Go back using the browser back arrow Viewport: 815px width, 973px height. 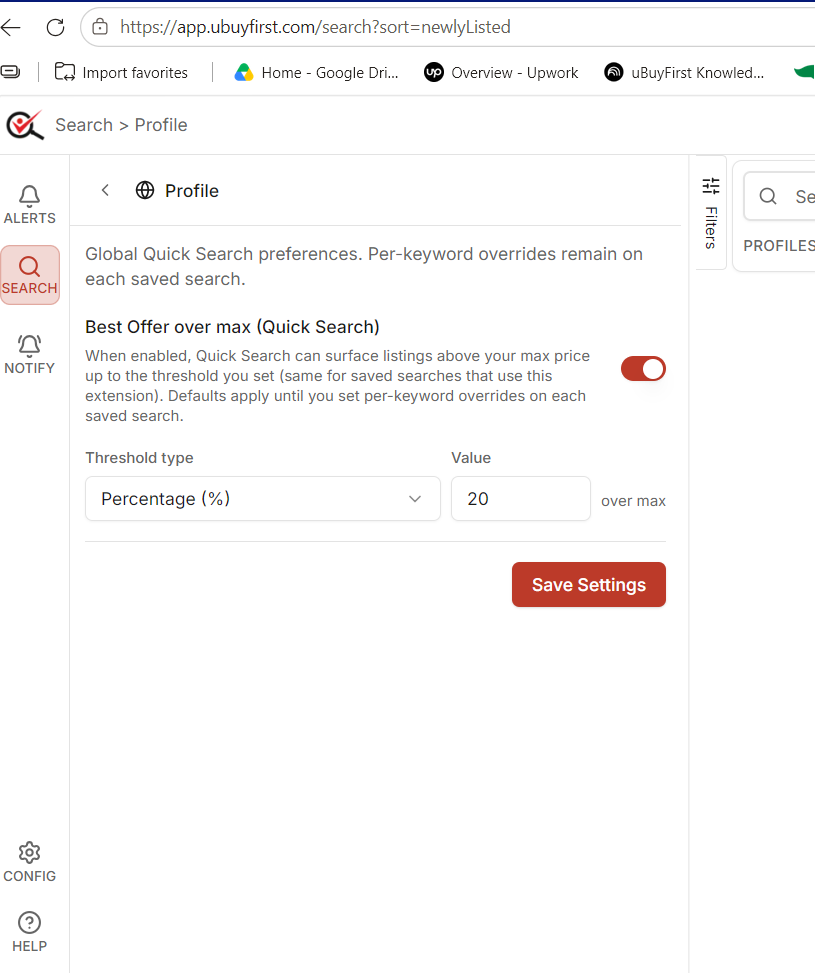(11, 27)
